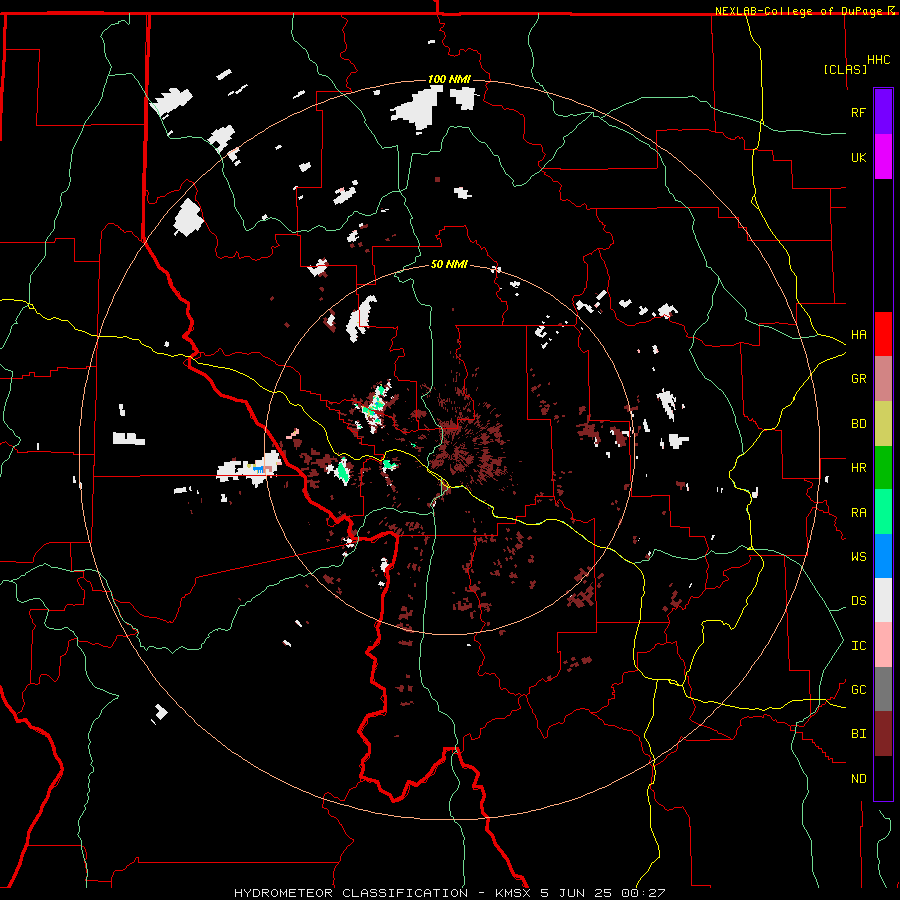Click the RF purple legend swatch

pyautogui.click(x=883, y=112)
